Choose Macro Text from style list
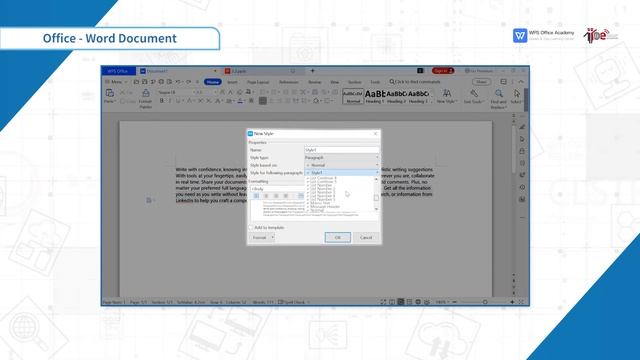The height and width of the screenshot is (360, 640). [320, 203]
